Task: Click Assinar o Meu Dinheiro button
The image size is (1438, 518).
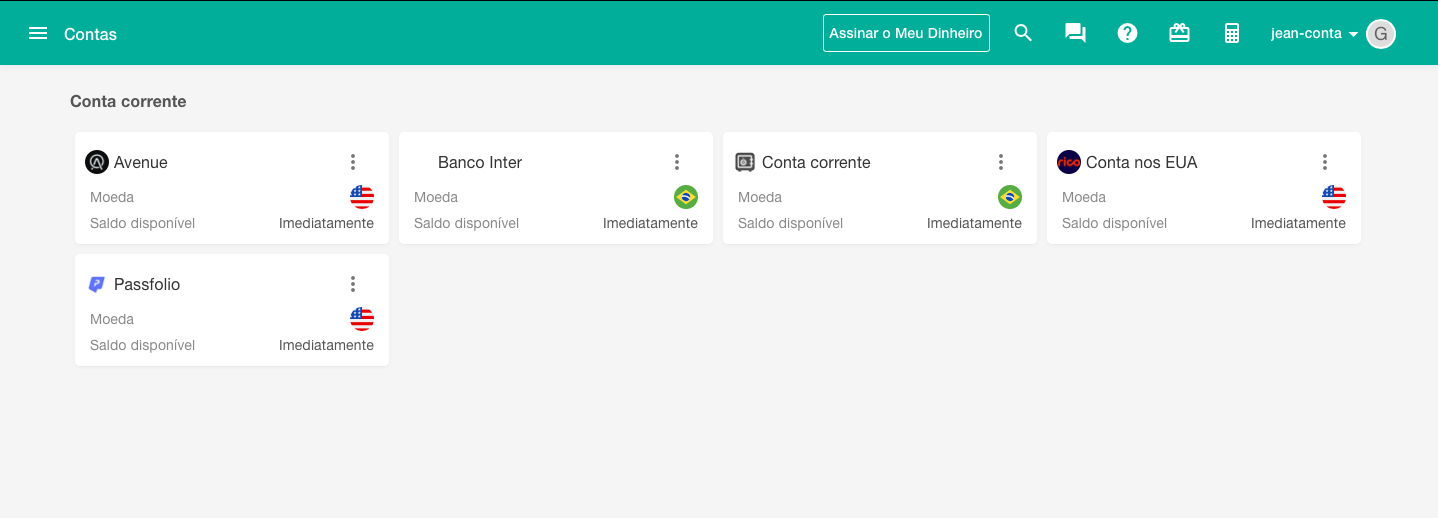Action: (906, 33)
